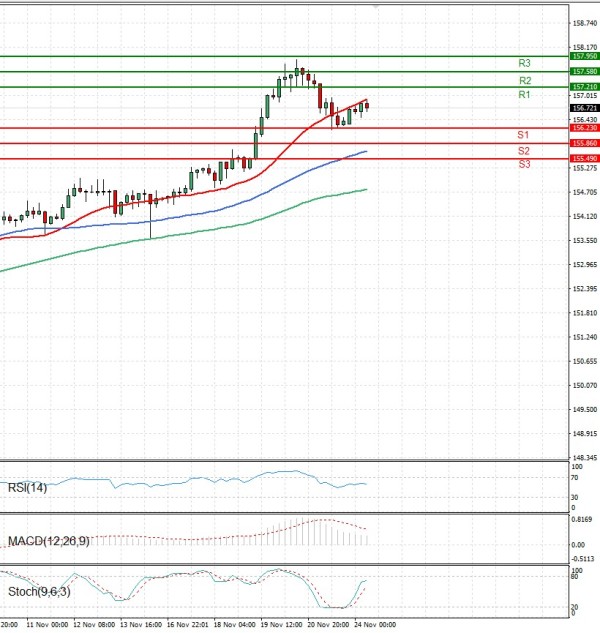The image size is (600, 633).
Task: Click the 154.700 value on price axis
Action: pos(584,192)
